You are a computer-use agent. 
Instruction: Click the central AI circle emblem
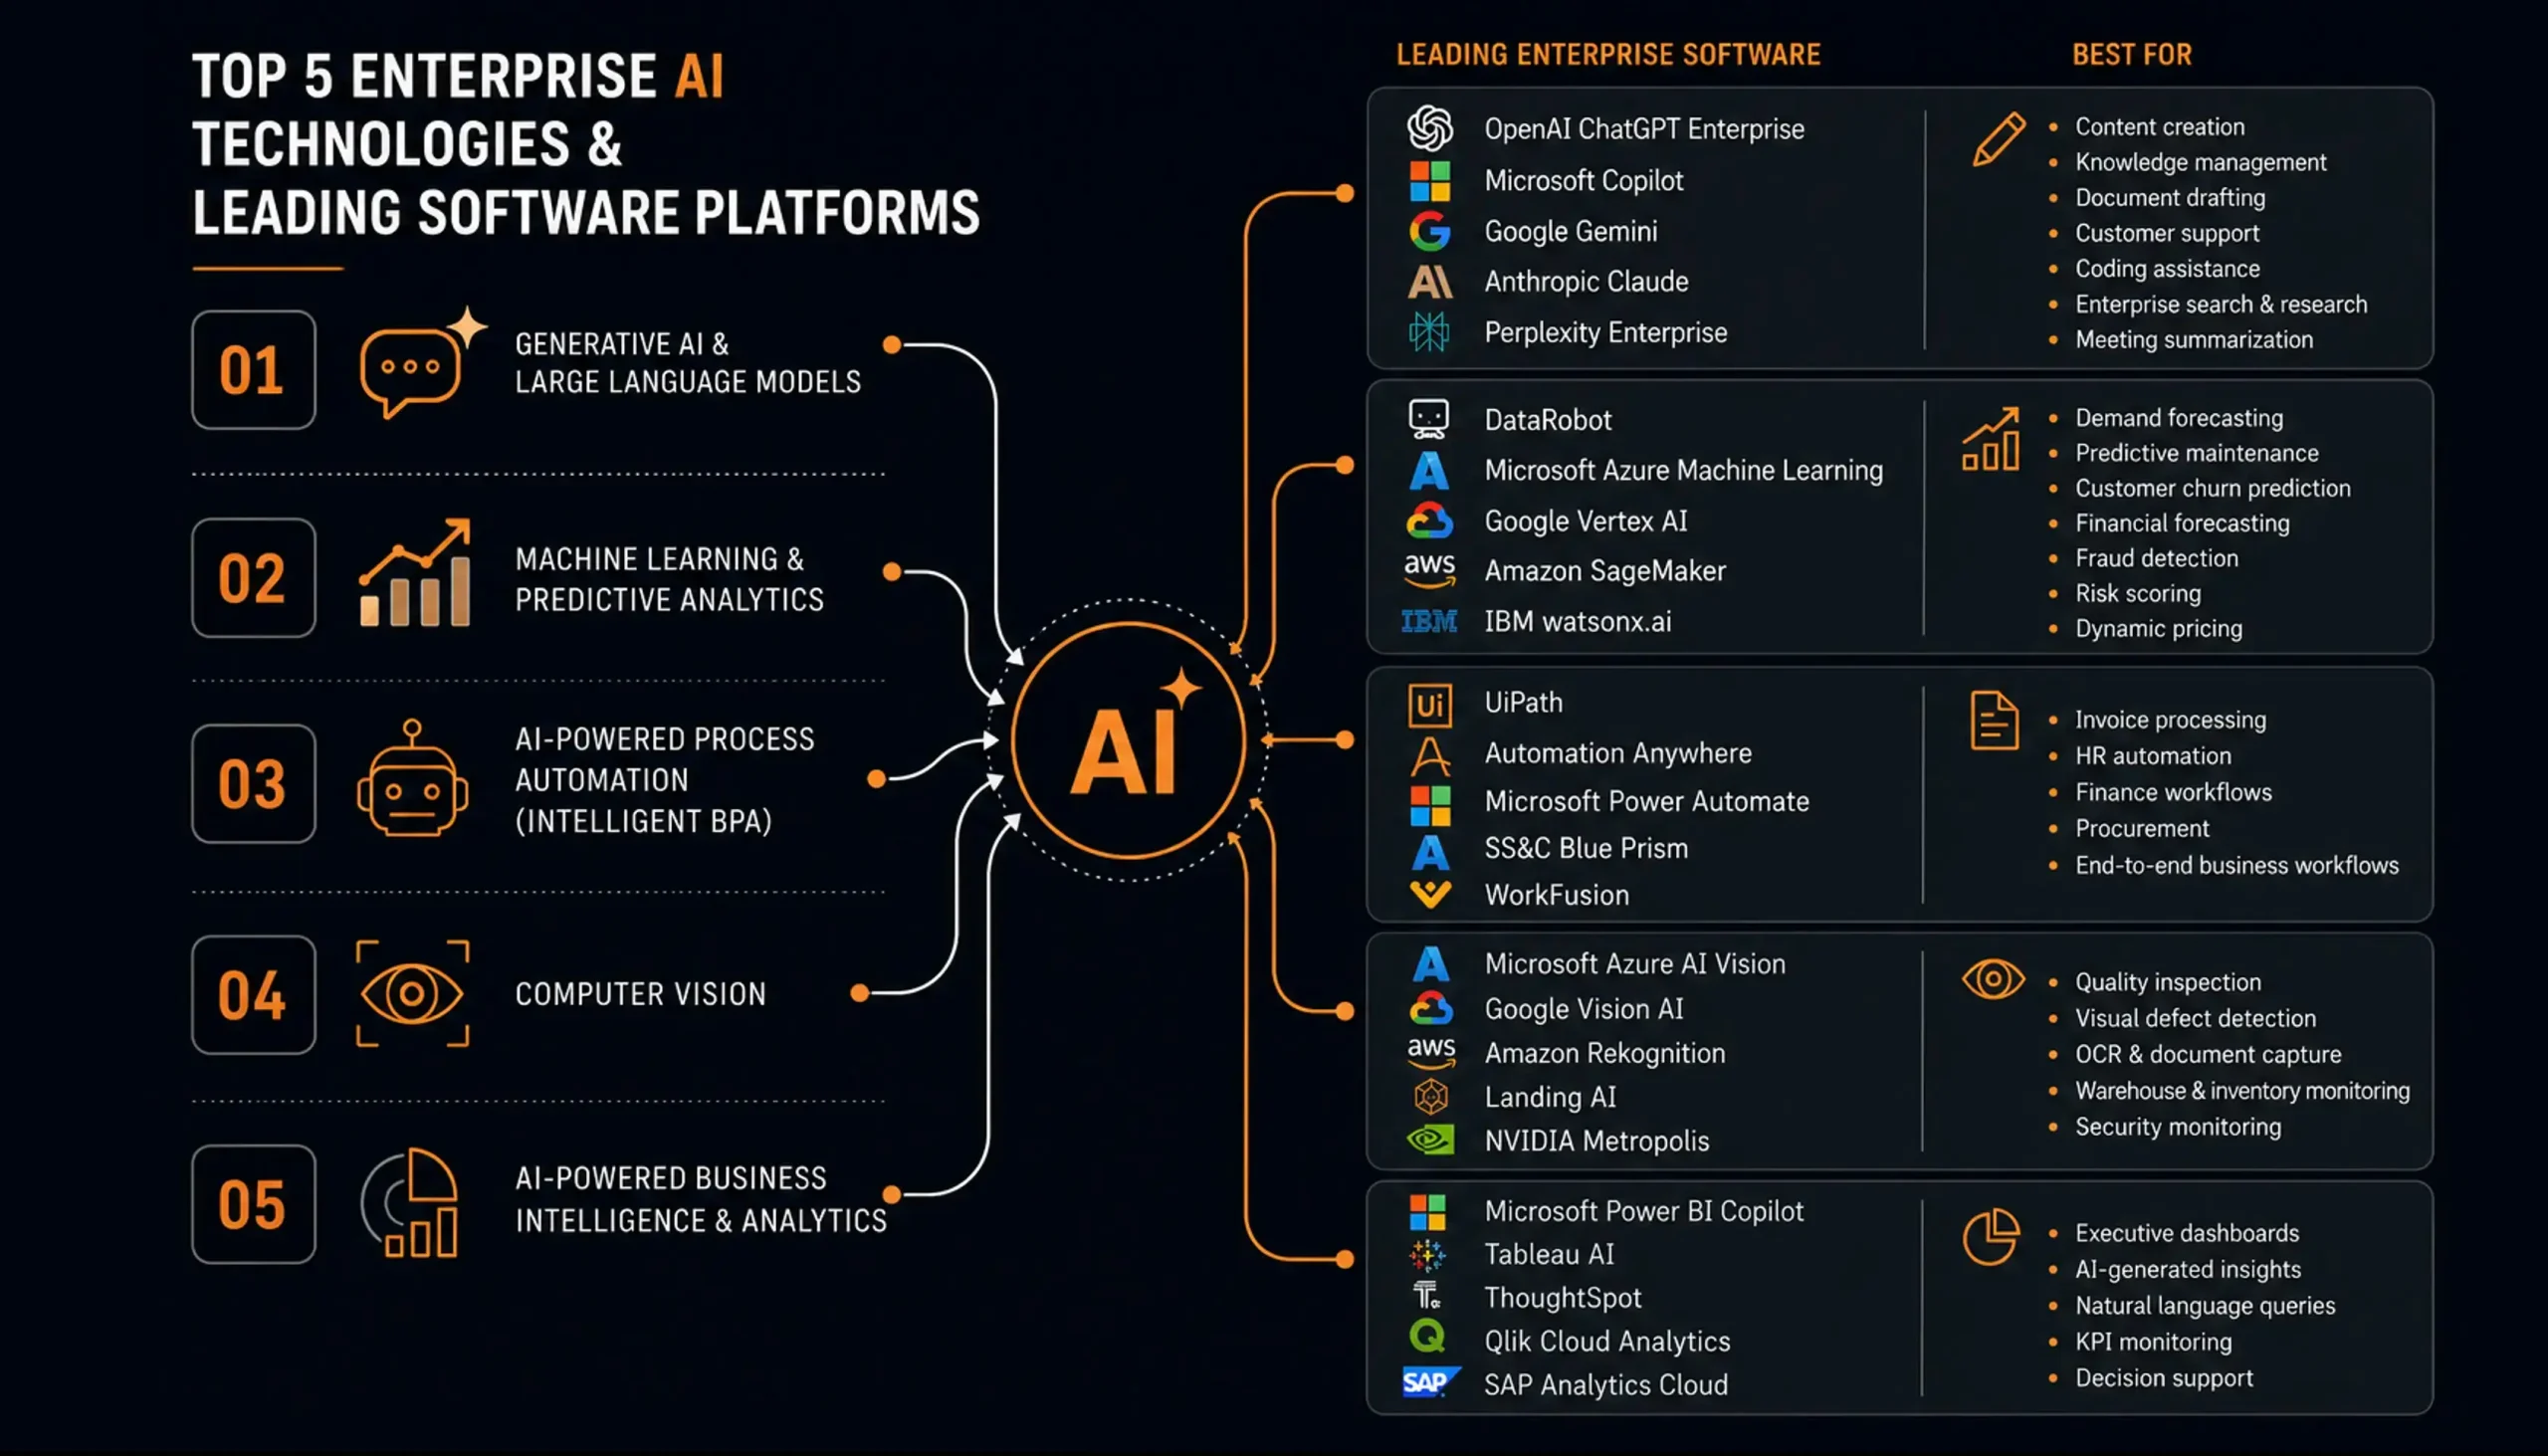click(x=1128, y=741)
